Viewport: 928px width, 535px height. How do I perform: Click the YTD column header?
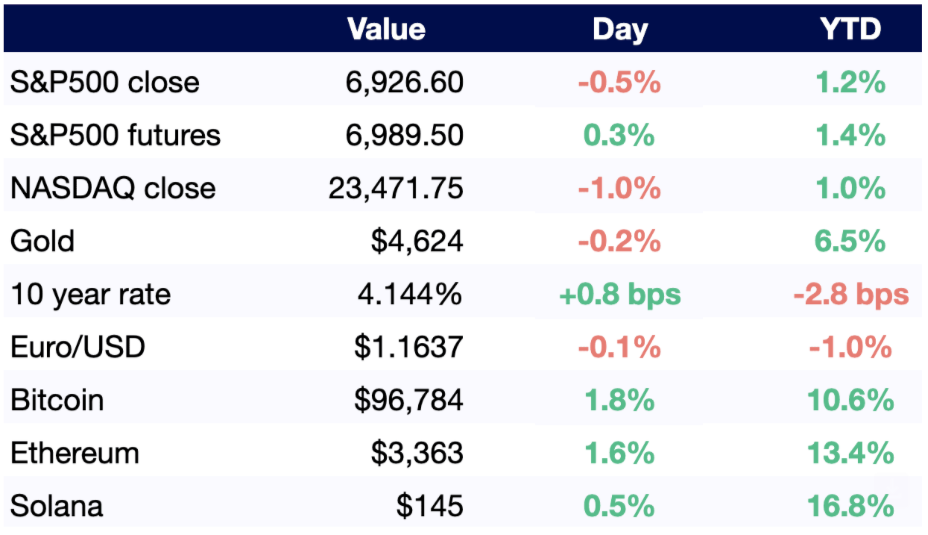pyautogui.click(x=850, y=29)
